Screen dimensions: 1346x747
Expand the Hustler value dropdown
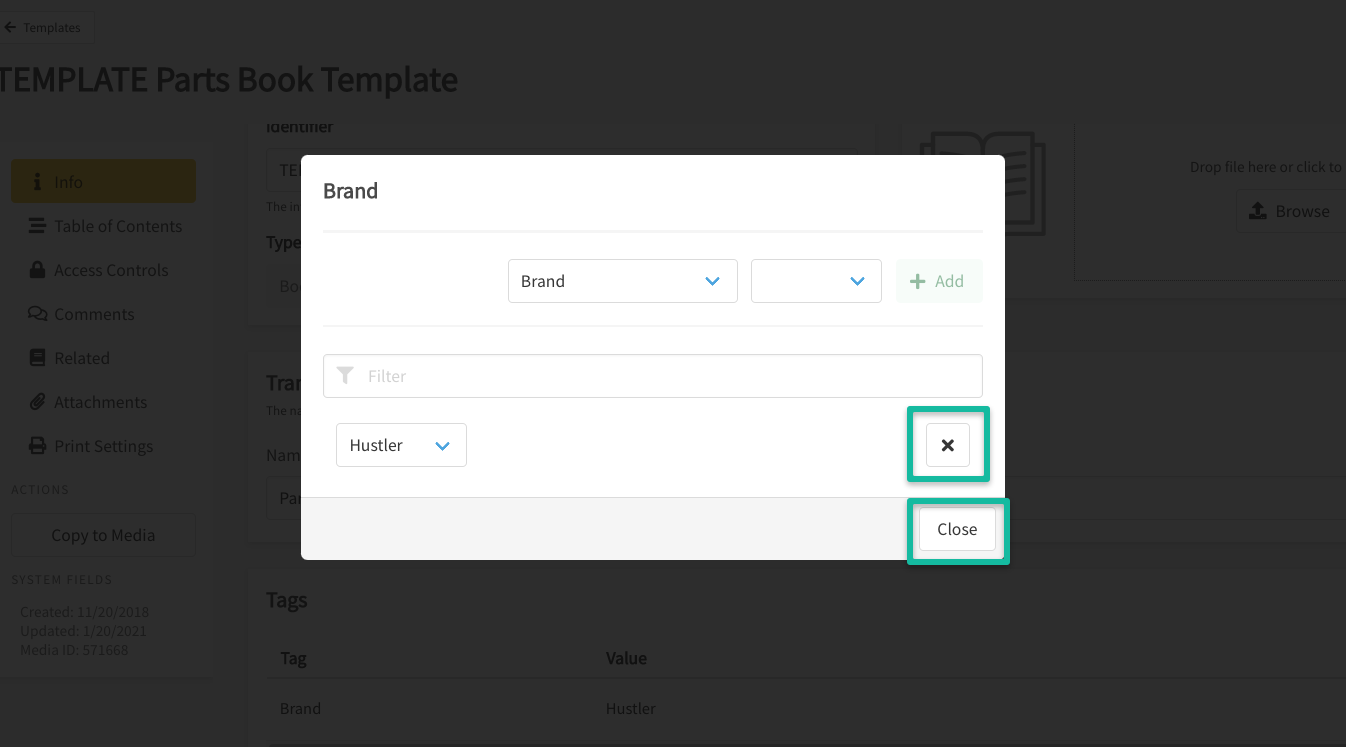point(401,445)
